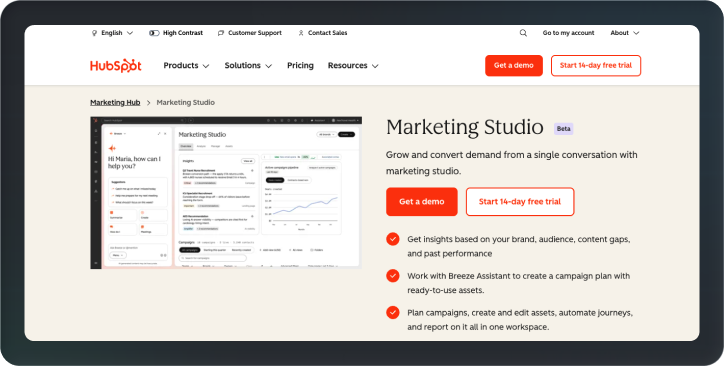Viewport: 724px width, 366px height.
Task: Click the 'Work with Breeze Assistant' text
Action: (x=519, y=283)
